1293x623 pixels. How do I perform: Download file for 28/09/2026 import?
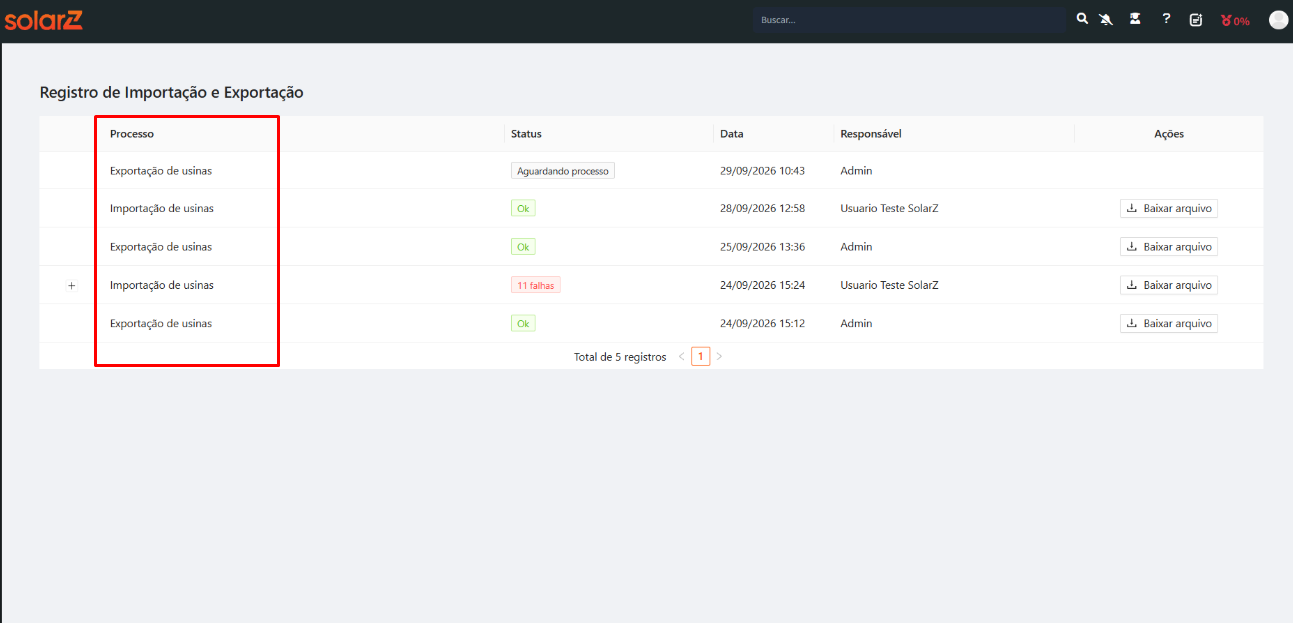coord(1169,209)
